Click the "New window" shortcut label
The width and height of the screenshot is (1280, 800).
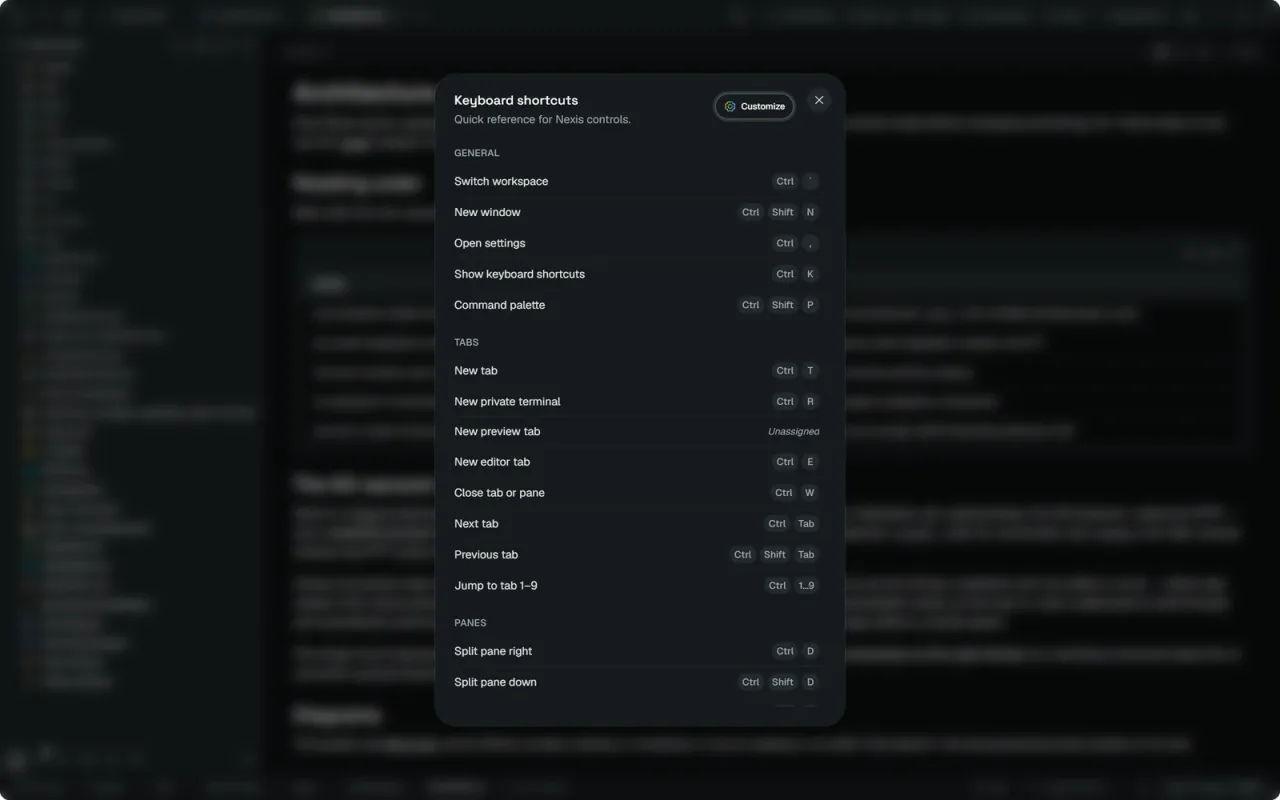click(x=487, y=212)
